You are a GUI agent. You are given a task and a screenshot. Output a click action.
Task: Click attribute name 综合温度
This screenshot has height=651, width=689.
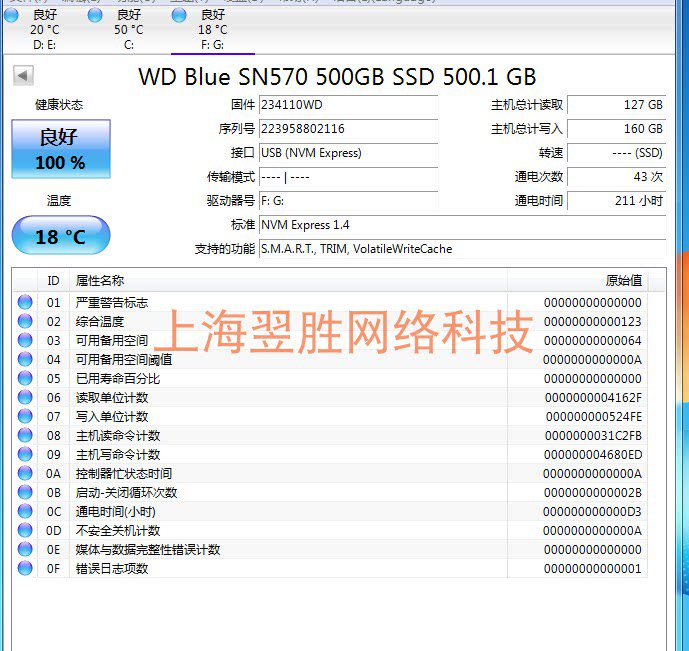(100, 321)
